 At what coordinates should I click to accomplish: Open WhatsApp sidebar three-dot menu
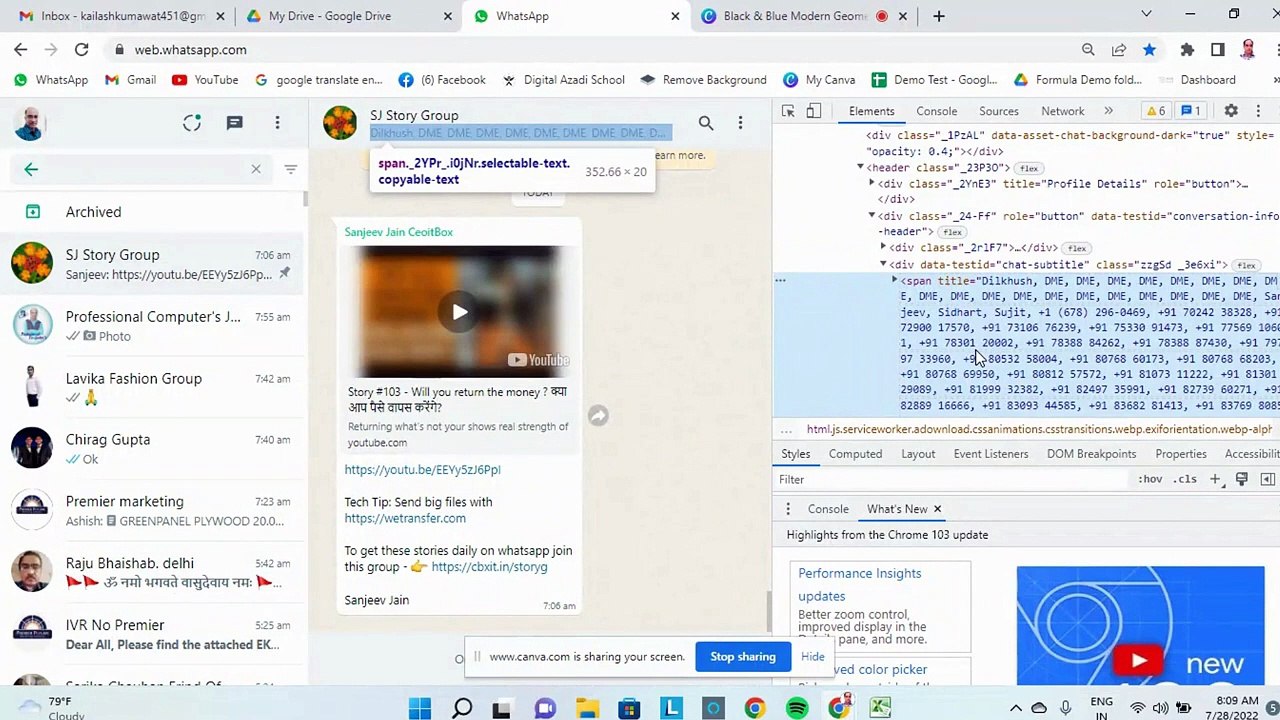(x=277, y=123)
